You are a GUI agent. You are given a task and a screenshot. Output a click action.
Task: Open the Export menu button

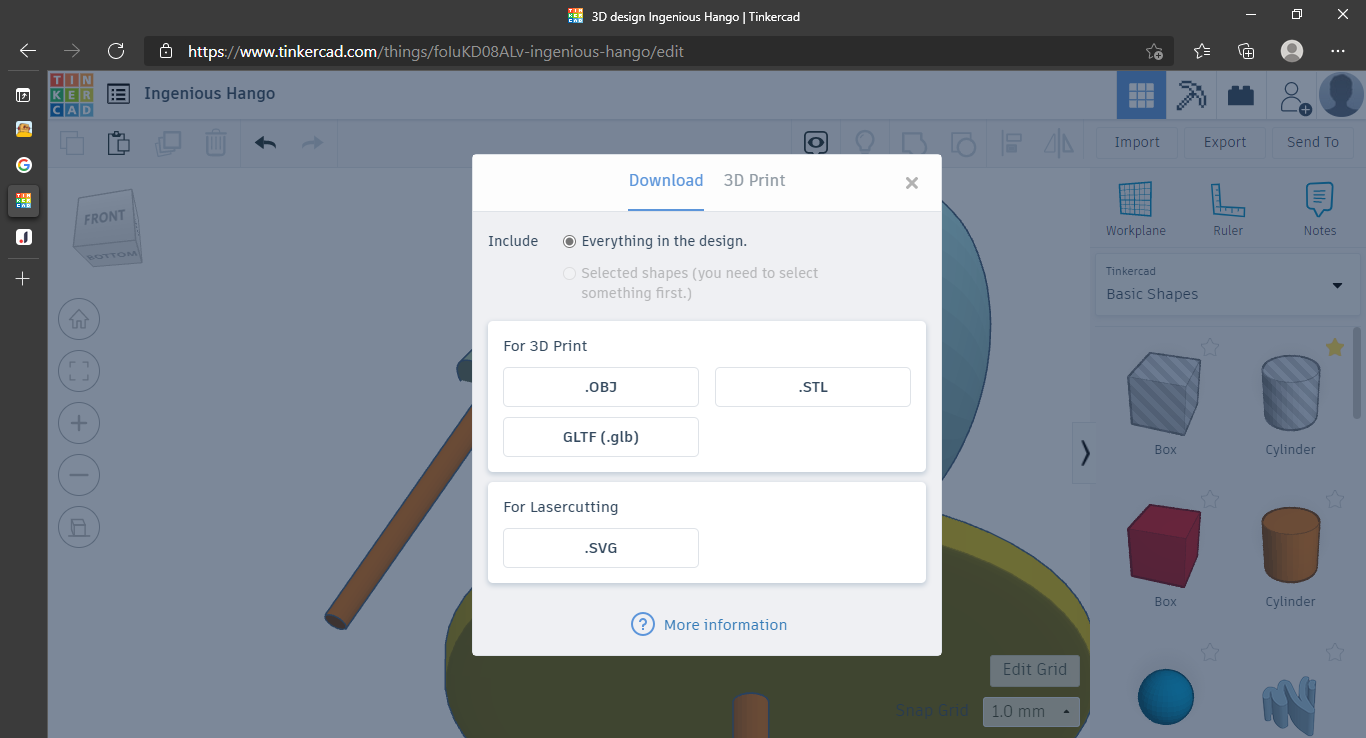[1225, 142]
